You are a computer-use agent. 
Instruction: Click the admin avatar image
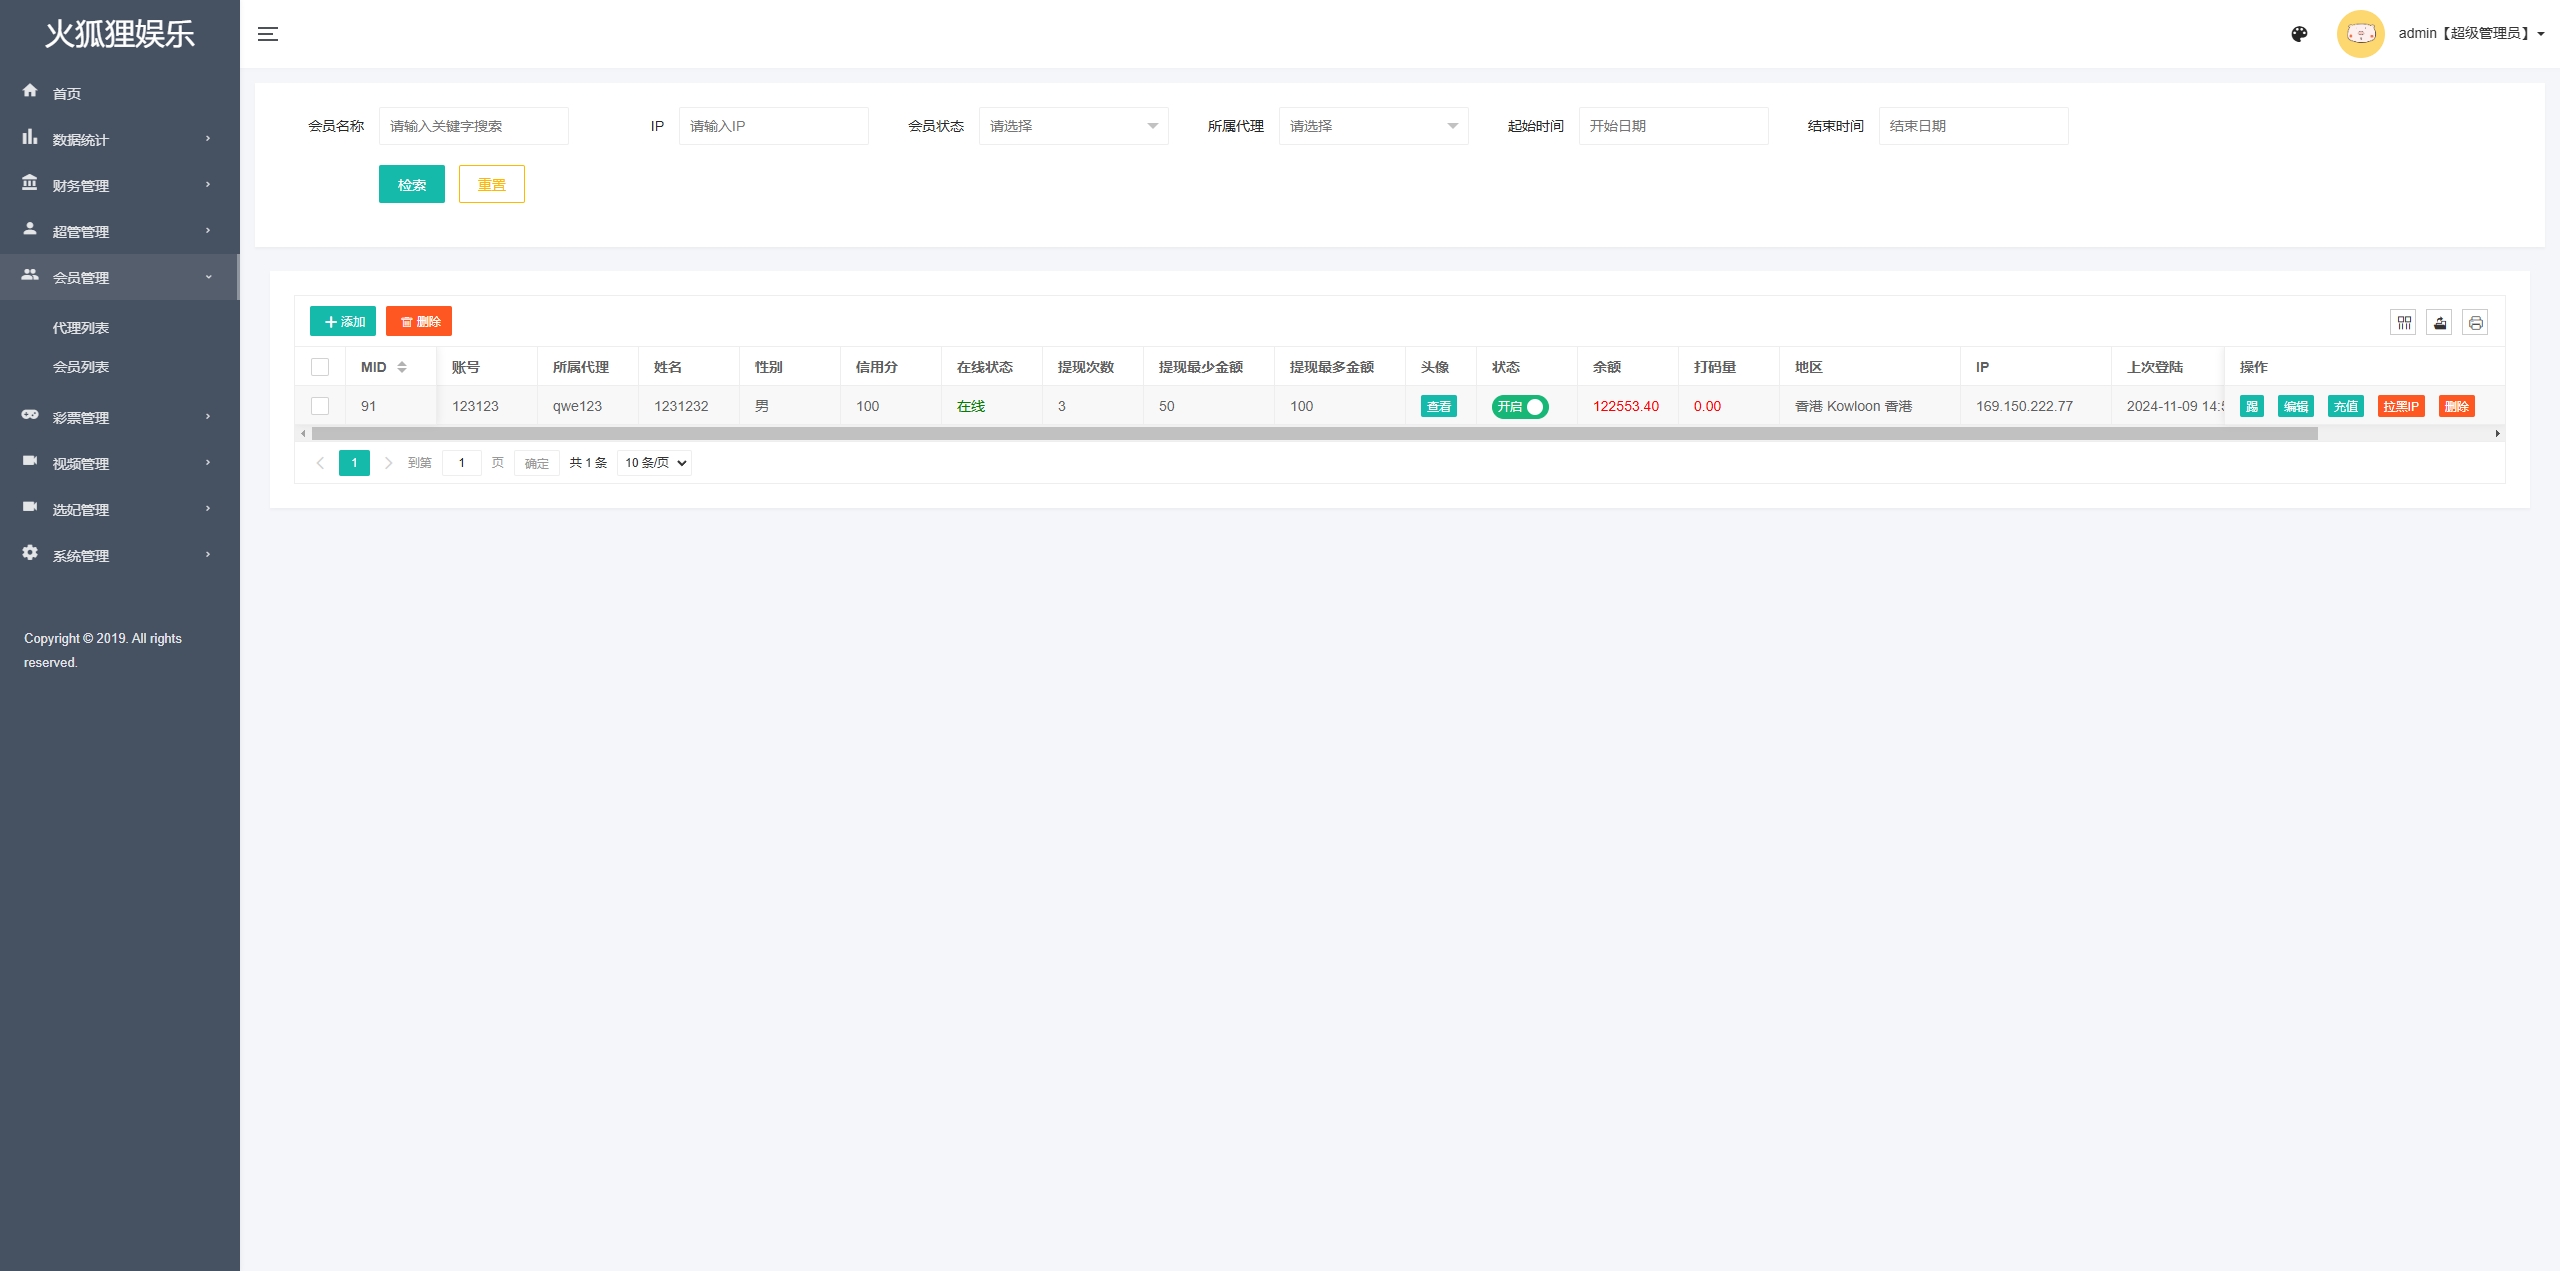(x=2360, y=34)
